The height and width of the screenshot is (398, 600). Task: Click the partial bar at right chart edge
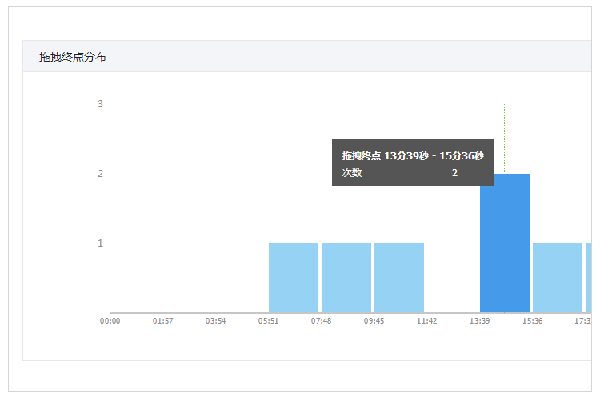pos(589,277)
